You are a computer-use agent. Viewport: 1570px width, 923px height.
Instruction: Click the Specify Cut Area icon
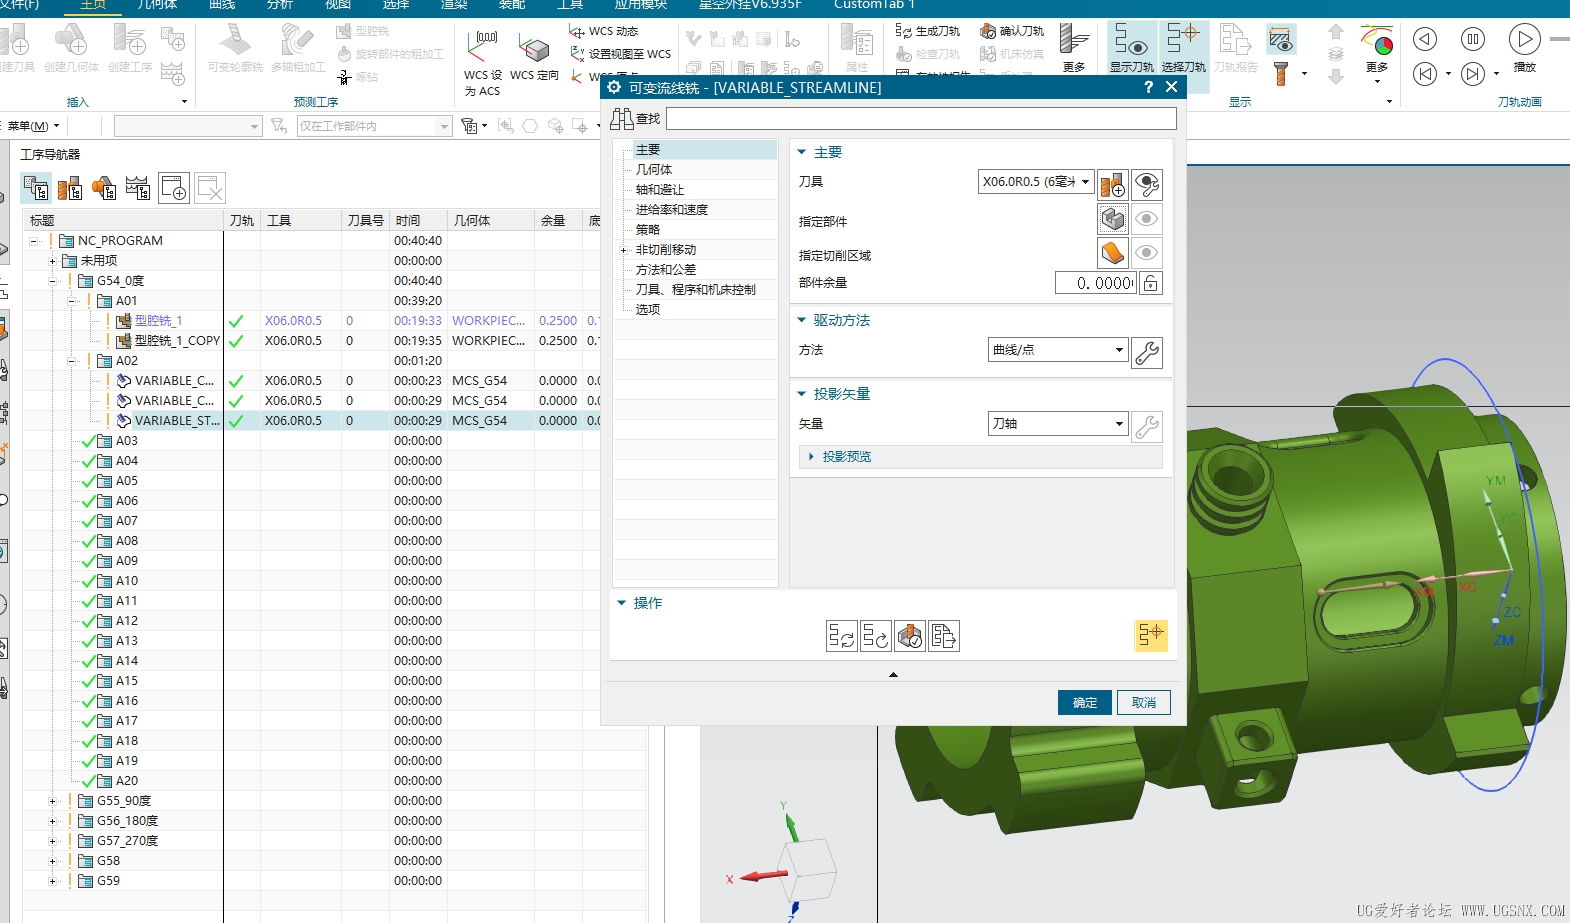(x=1113, y=253)
